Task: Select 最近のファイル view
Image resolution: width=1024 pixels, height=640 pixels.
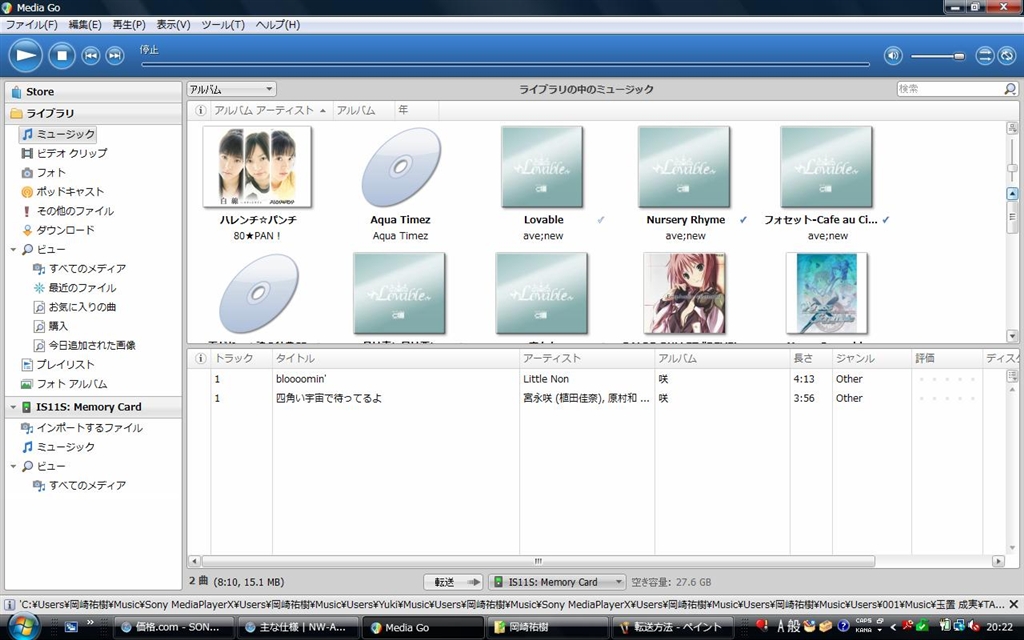Action: [x=74, y=287]
